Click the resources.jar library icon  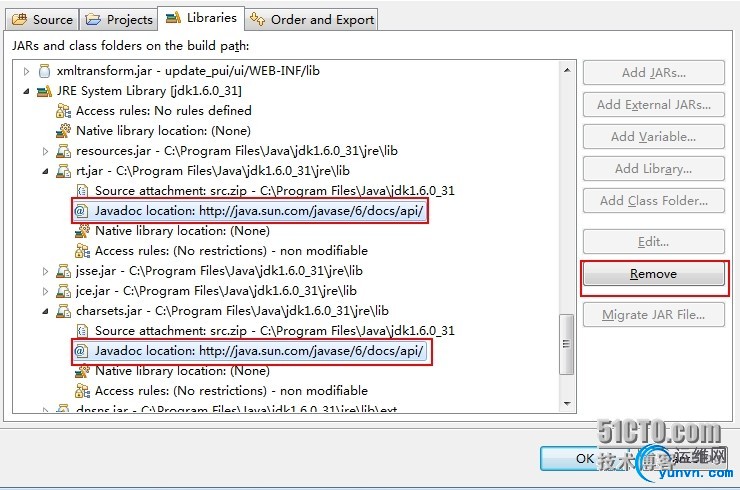[63, 151]
